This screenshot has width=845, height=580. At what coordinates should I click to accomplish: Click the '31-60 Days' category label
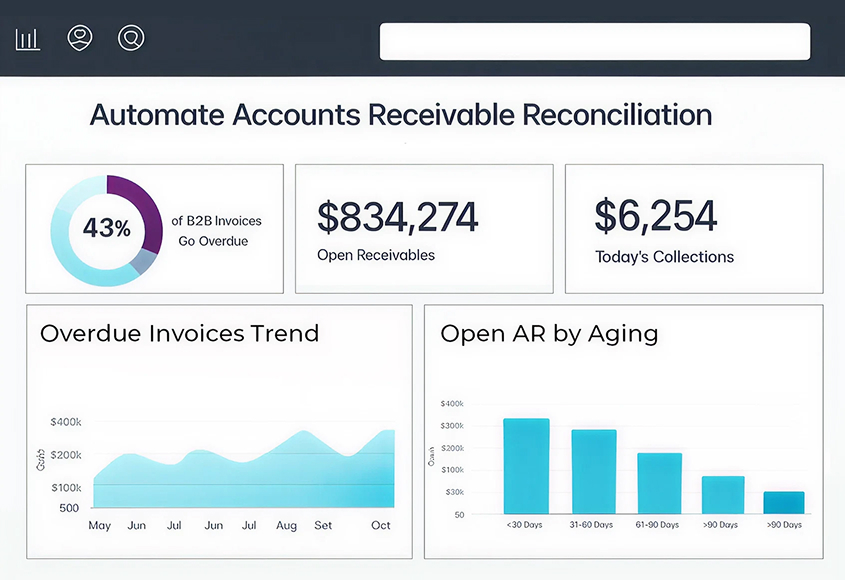tap(591, 524)
